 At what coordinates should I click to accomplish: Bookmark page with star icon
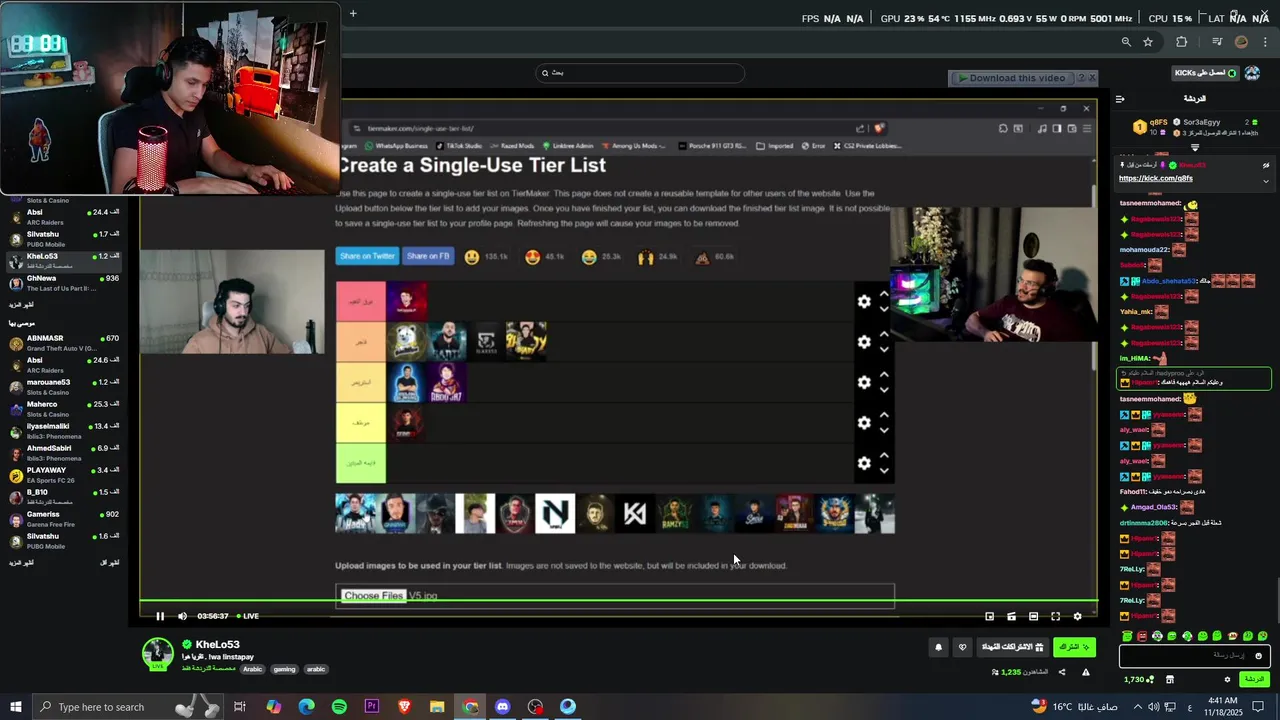click(1148, 42)
